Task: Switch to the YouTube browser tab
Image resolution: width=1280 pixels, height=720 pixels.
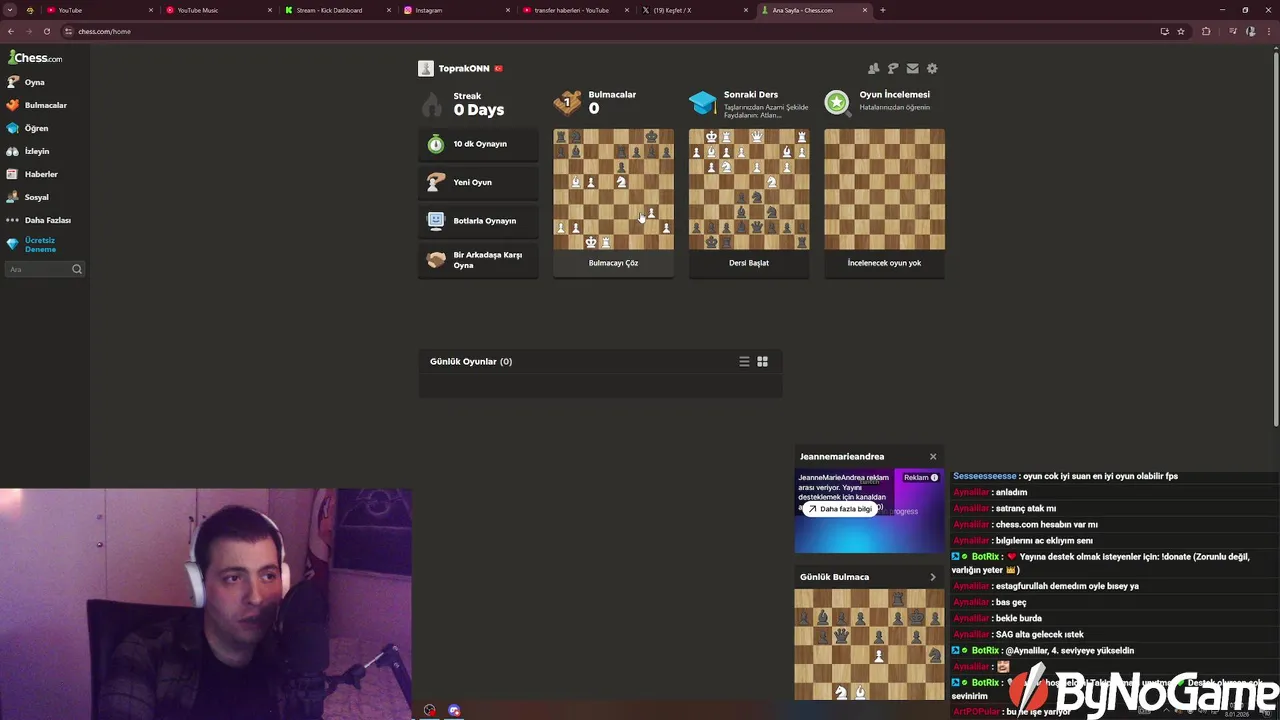Action: 100,10
